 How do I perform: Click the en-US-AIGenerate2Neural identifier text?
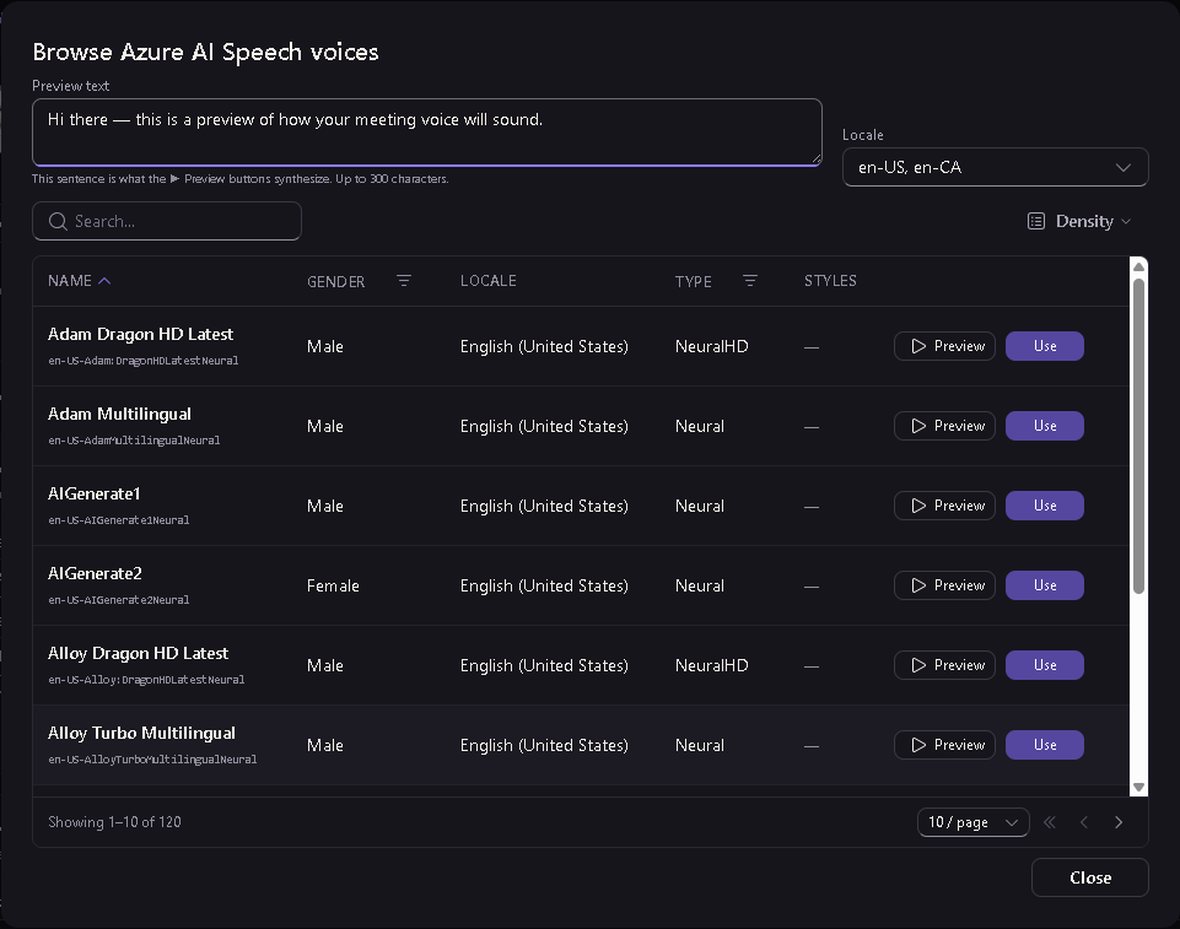click(119, 600)
